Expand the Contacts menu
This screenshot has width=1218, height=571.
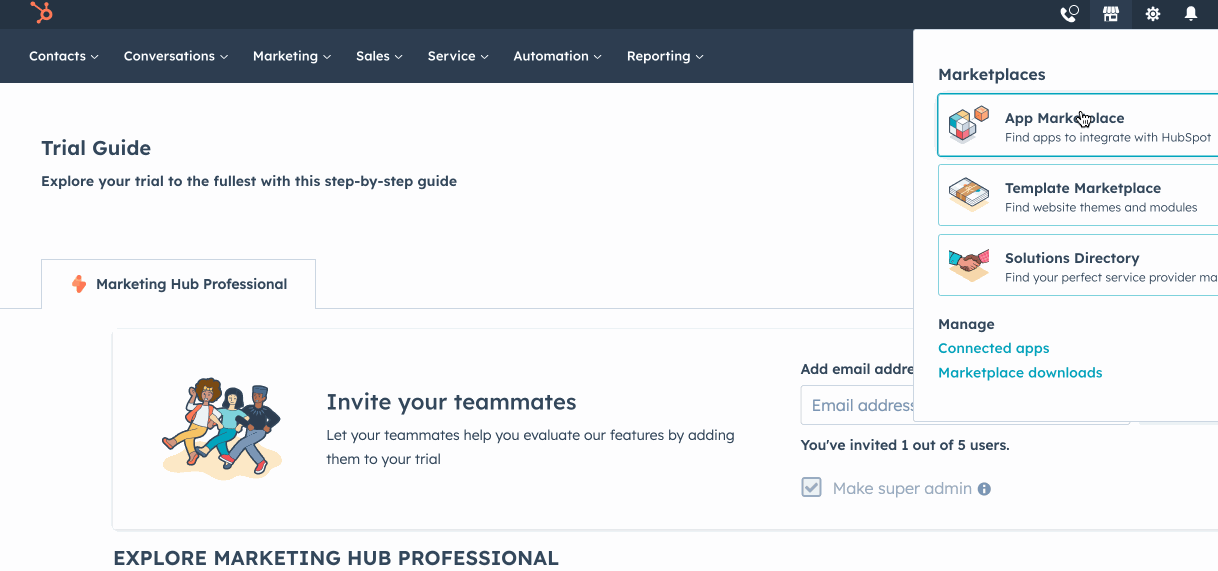(x=64, y=56)
